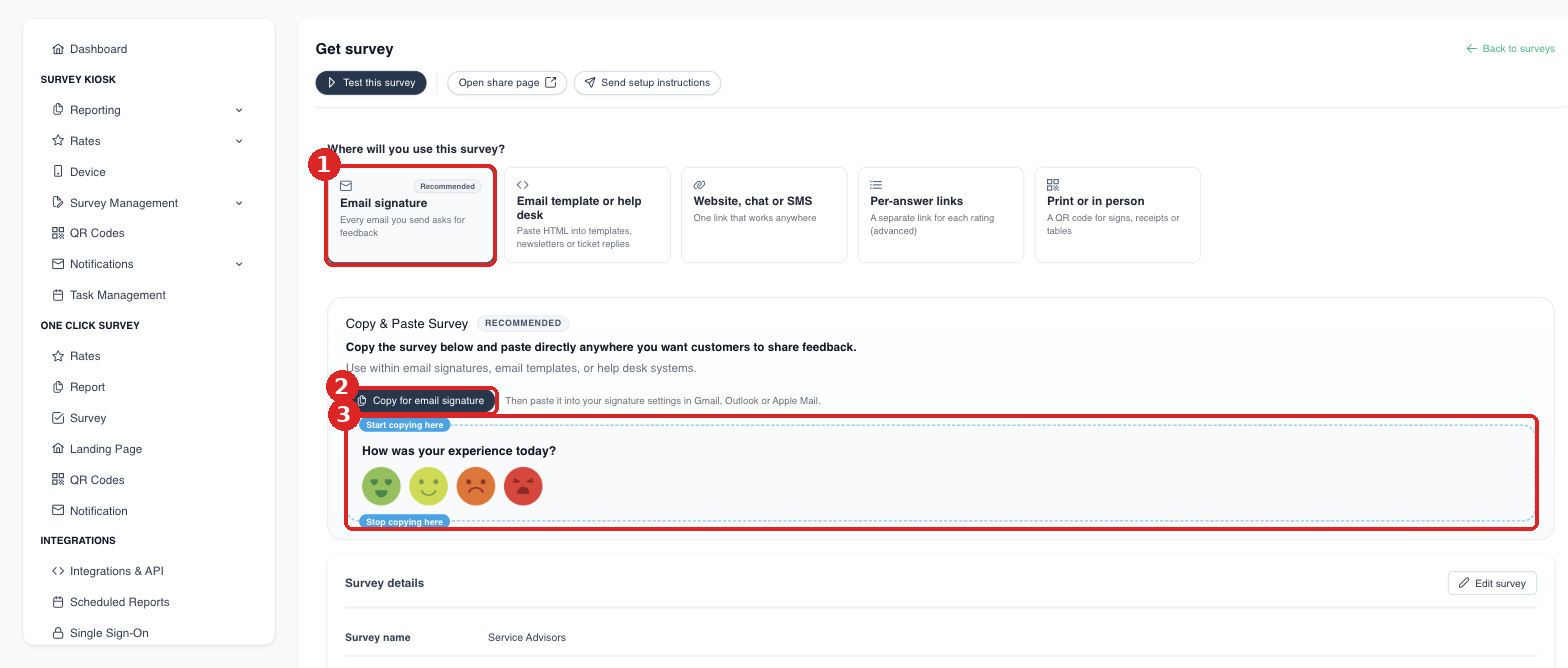Select the Email signature option card
The image size is (1568, 668).
(x=411, y=215)
